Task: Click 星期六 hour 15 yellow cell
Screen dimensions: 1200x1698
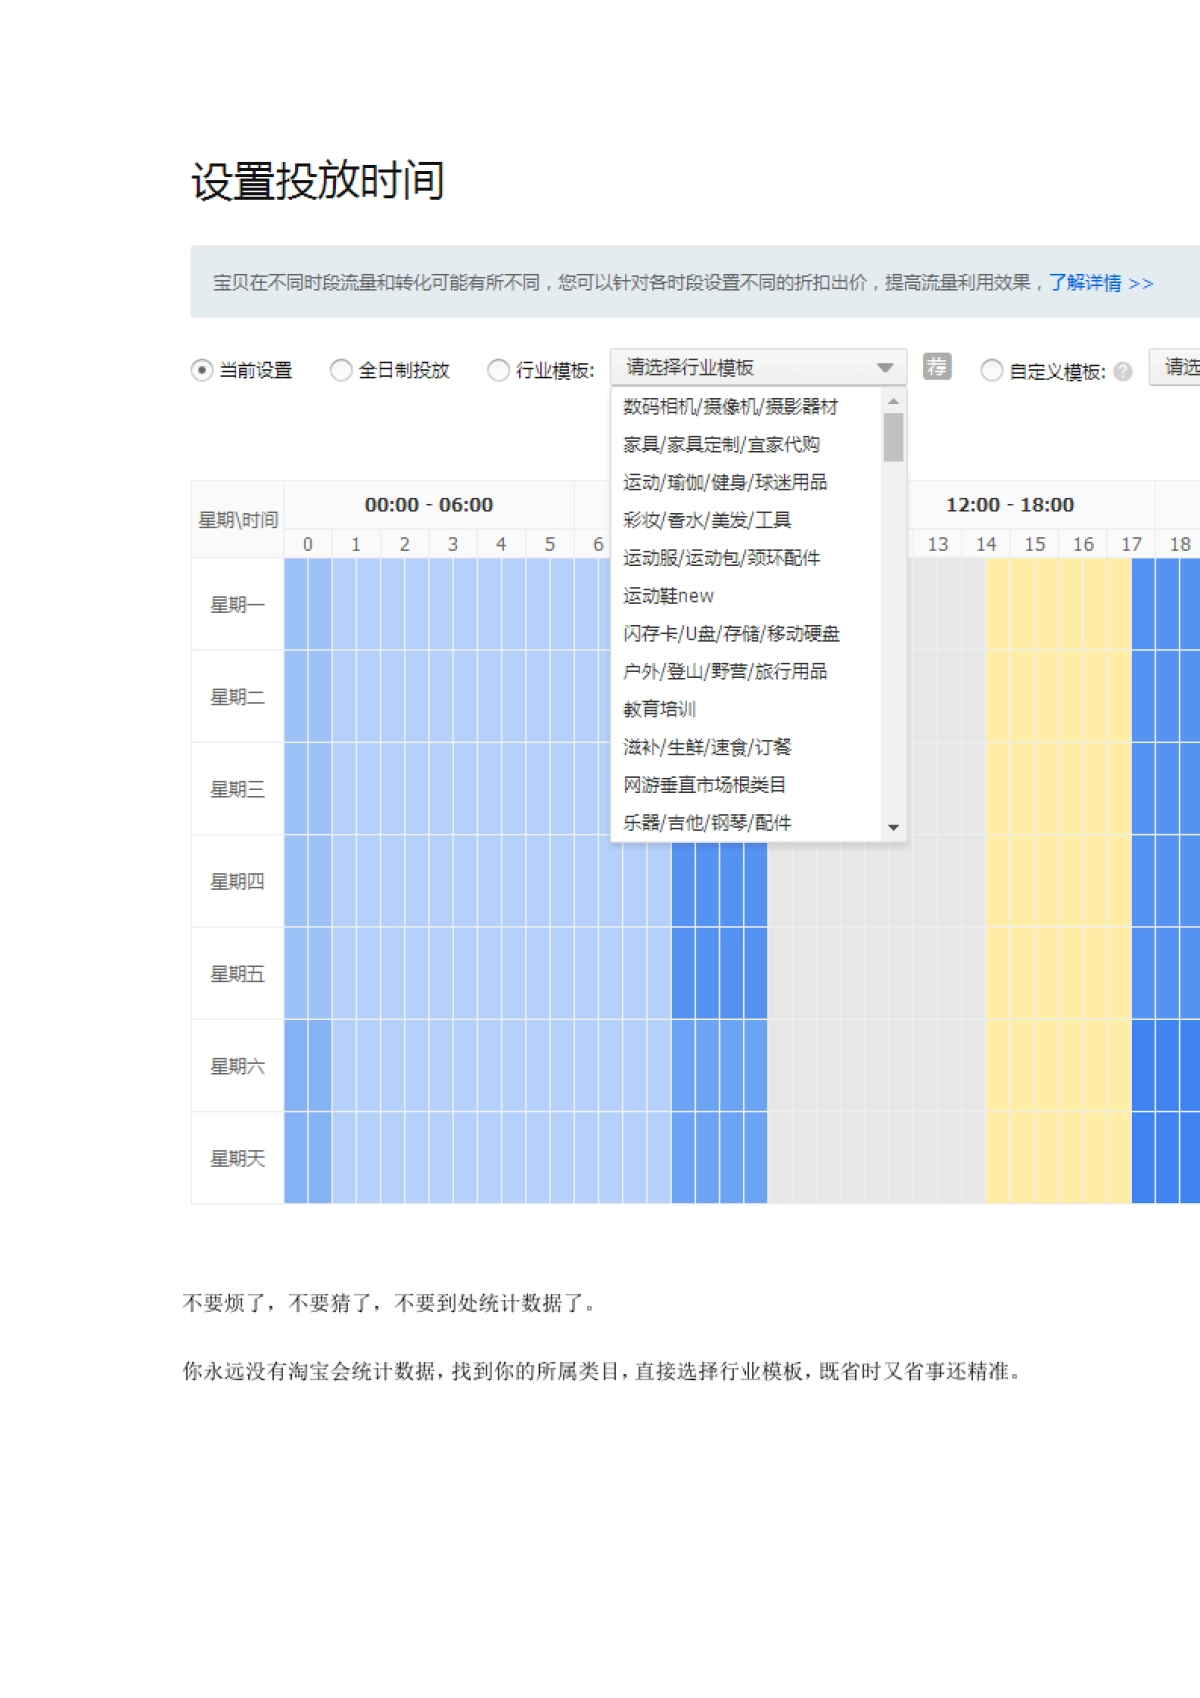Action: click(1034, 1066)
